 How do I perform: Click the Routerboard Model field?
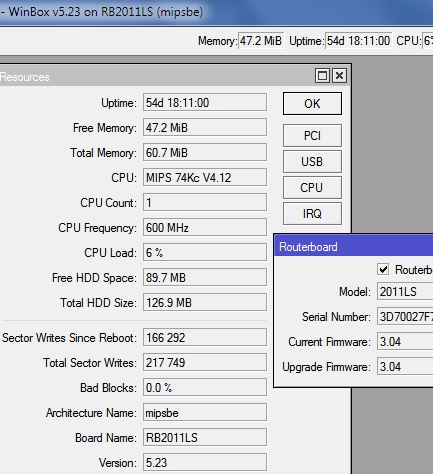405,291
